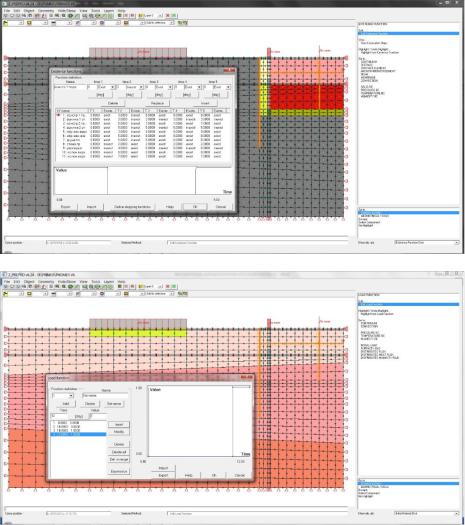Viewport: 465px width, 525px height.
Task: Click Delete all button in Load function dialog
Action: 119,452
